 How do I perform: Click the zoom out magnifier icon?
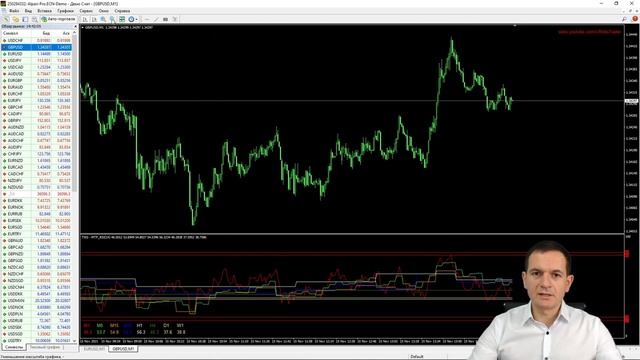click(112, 19)
